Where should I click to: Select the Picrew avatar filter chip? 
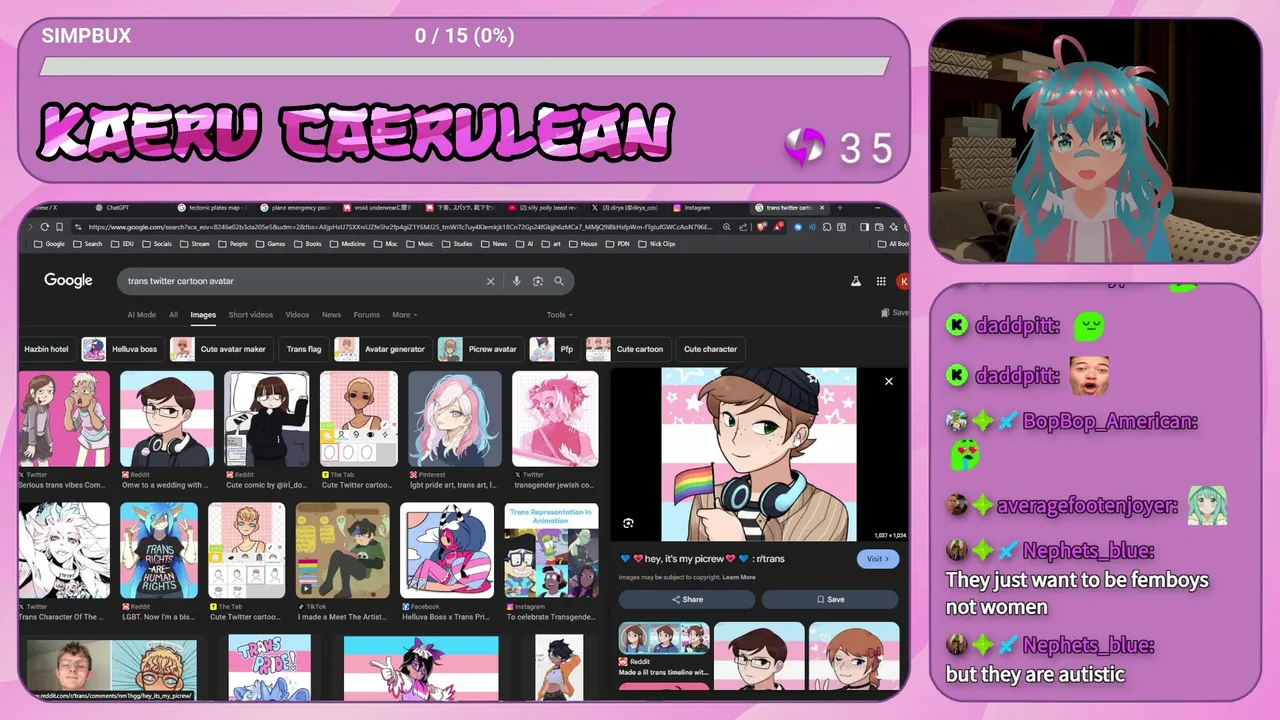tap(480, 349)
